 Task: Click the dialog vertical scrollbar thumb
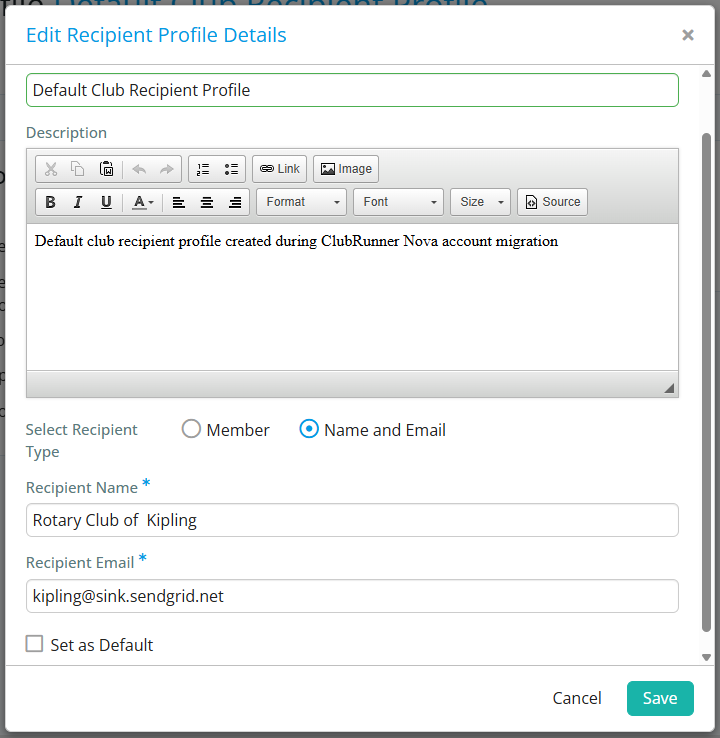(x=706, y=383)
